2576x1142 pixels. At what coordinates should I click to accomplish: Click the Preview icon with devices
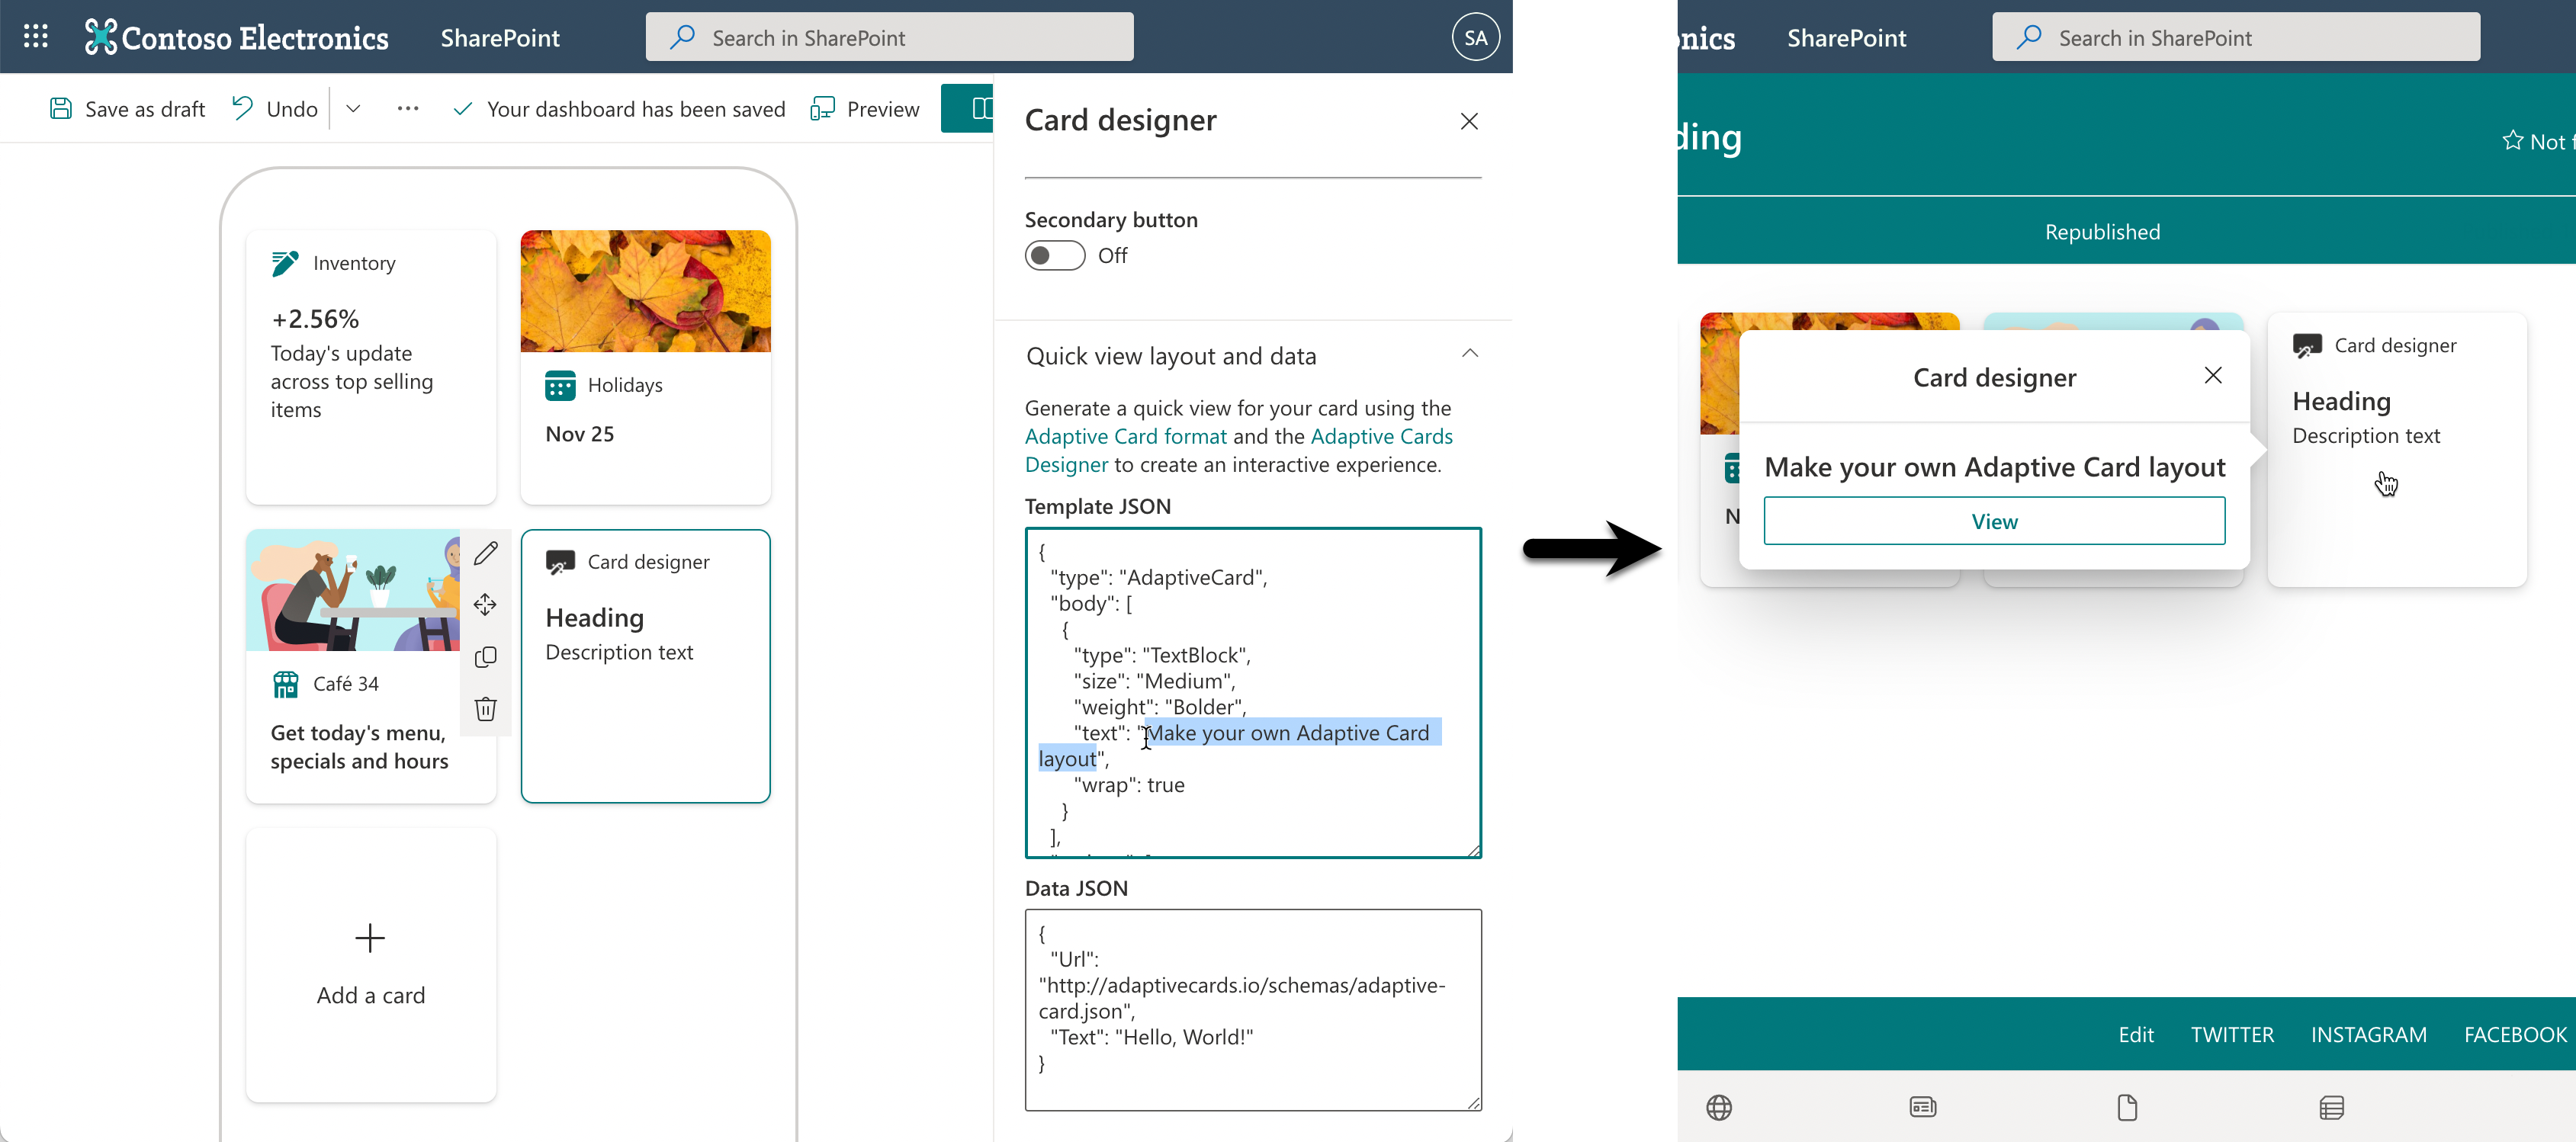click(824, 108)
